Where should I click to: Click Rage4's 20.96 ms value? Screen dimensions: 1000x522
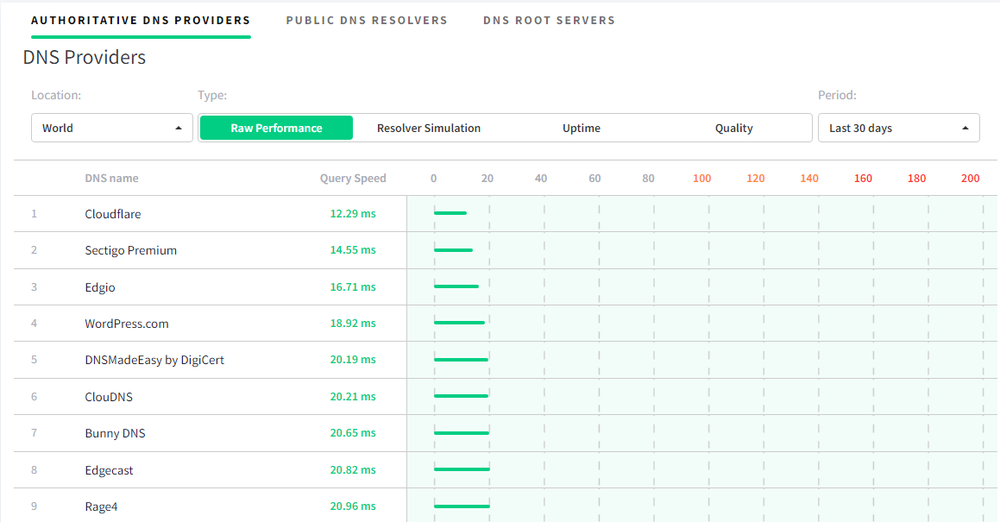coord(353,507)
